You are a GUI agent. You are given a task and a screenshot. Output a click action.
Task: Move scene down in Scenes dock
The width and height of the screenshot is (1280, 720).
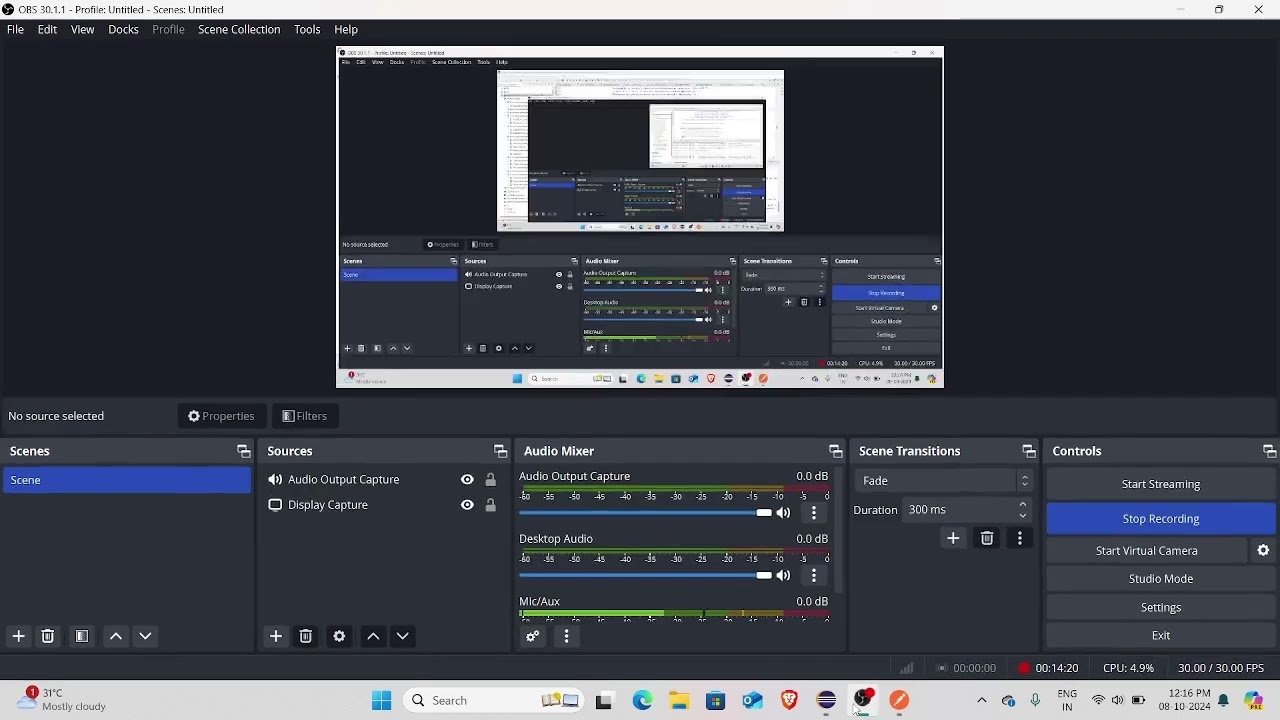[x=145, y=636]
